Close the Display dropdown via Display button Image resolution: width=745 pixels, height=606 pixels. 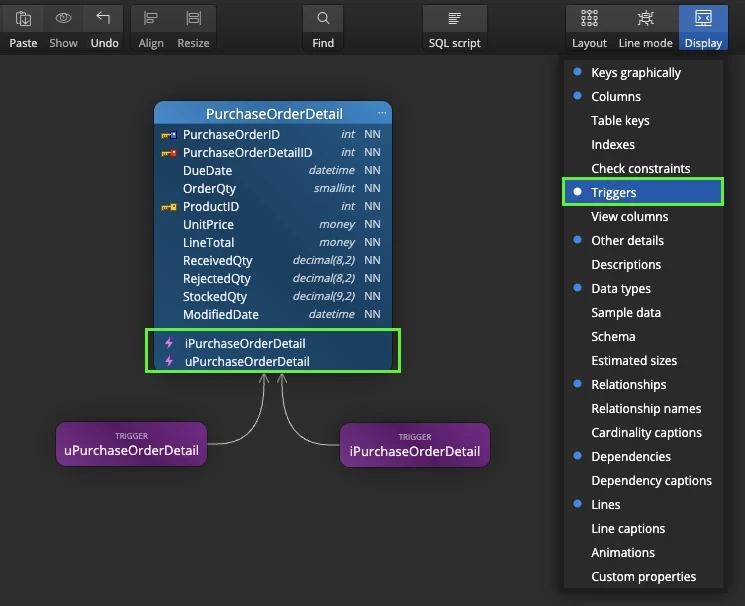[703, 28]
